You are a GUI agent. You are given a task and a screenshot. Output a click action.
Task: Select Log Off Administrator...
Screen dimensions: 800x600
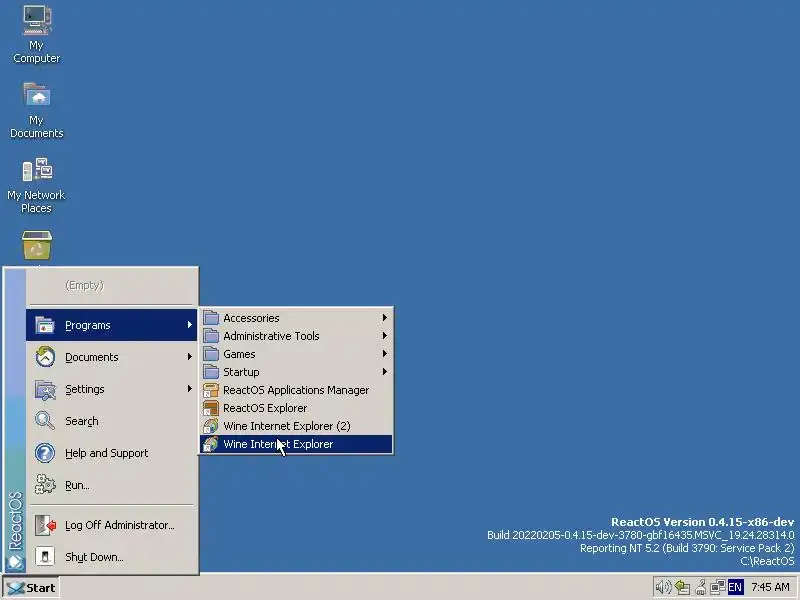[111, 525]
